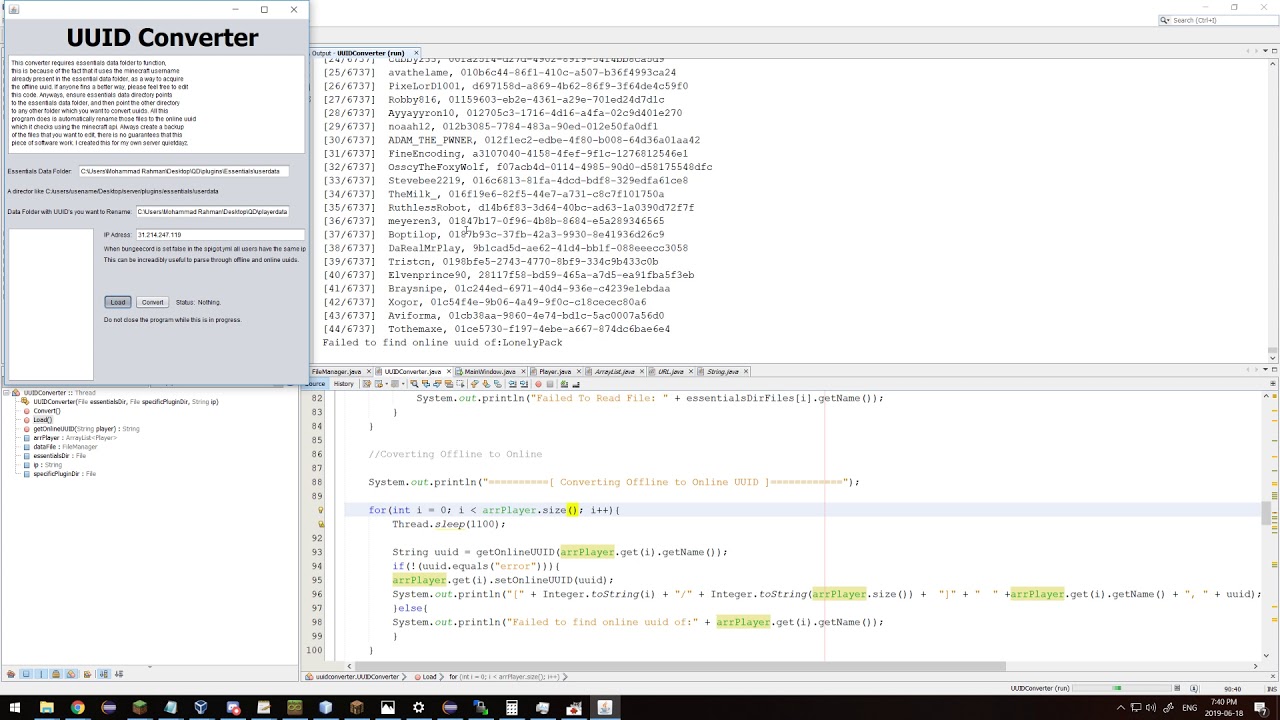Toggle show inner classes filter in navigator
The height and width of the screenshot is (720, 1280).
(71, 674)
